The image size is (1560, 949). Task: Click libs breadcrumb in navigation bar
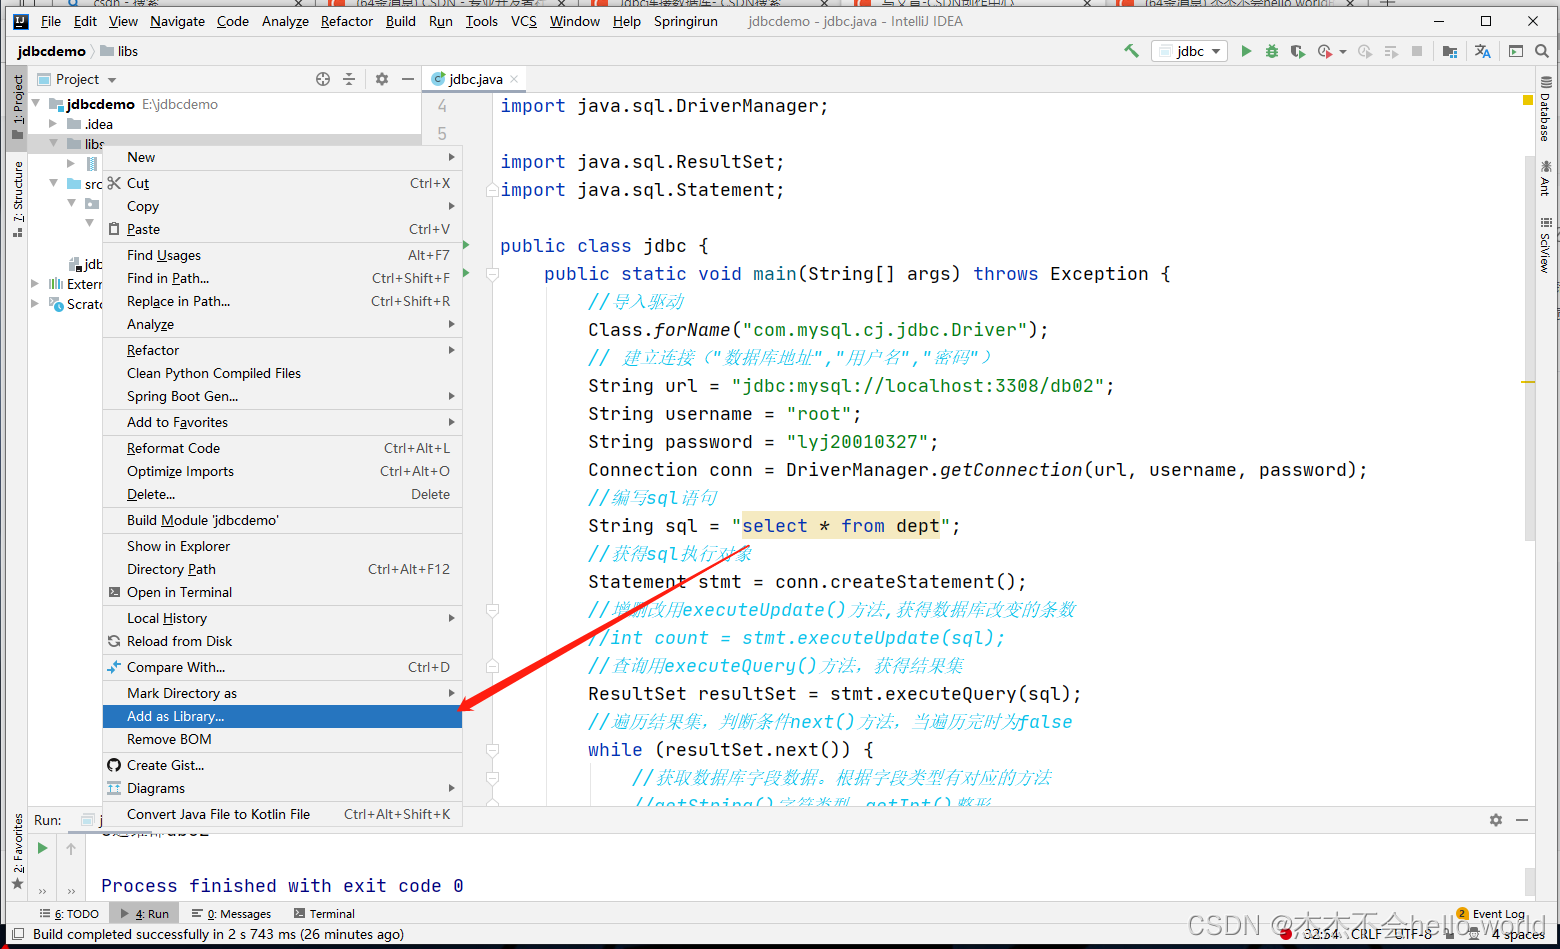(x=120, y=51)
